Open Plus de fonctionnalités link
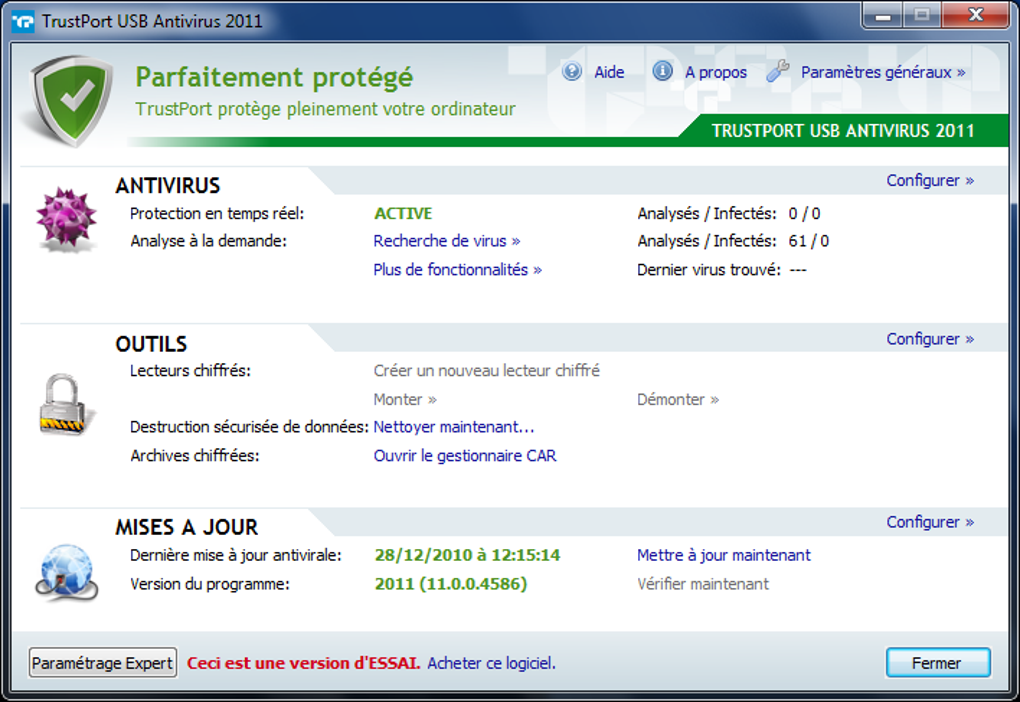The image size is (1020, 702). (457, 269)
